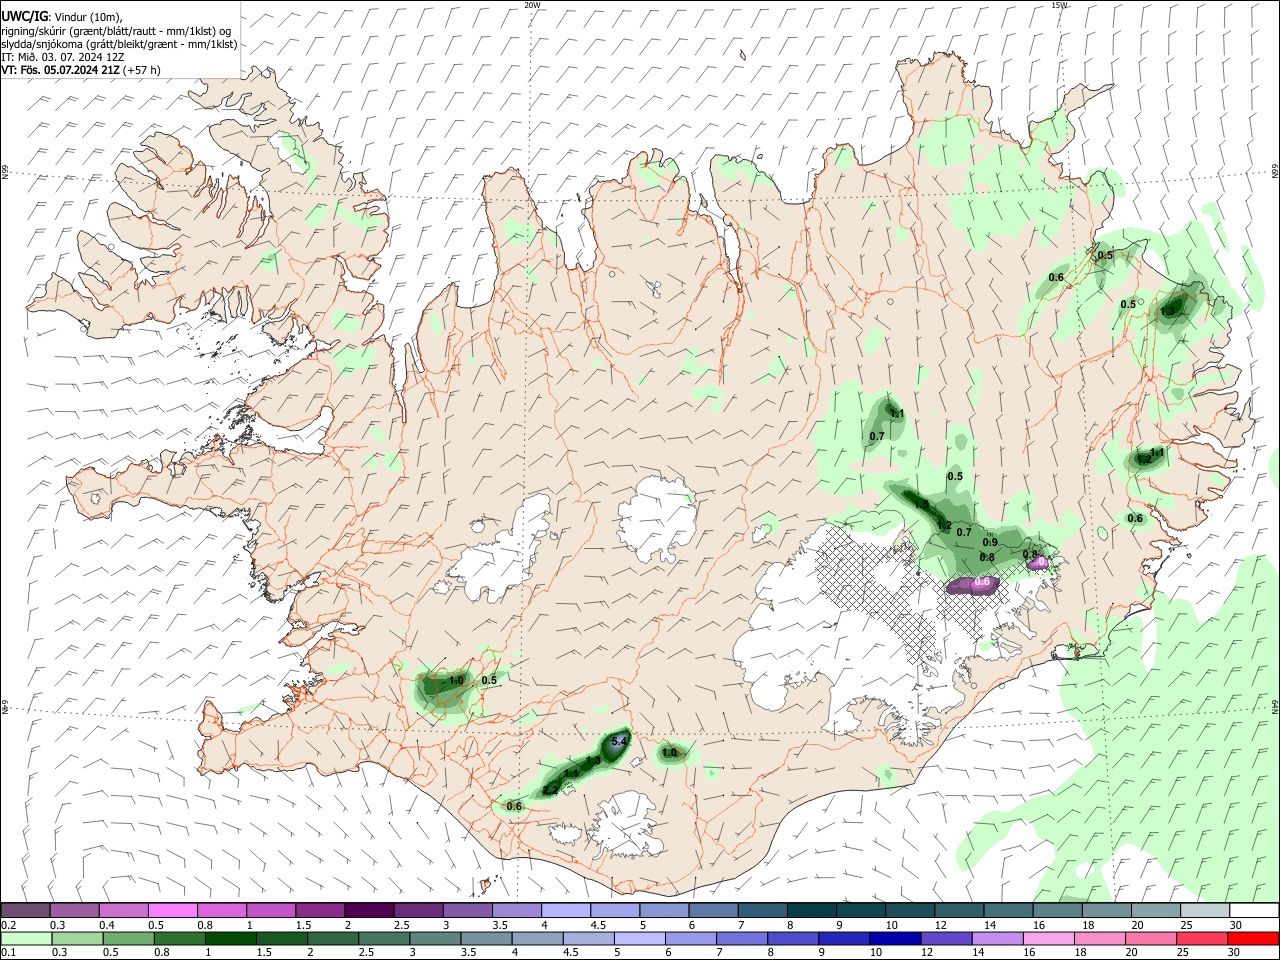Viewport: 1280px width, 960px height.
Task: Click 'VT: Fös. 05.07.2024 21Z (+57 h)' text
Action: [x=80, y=70]
